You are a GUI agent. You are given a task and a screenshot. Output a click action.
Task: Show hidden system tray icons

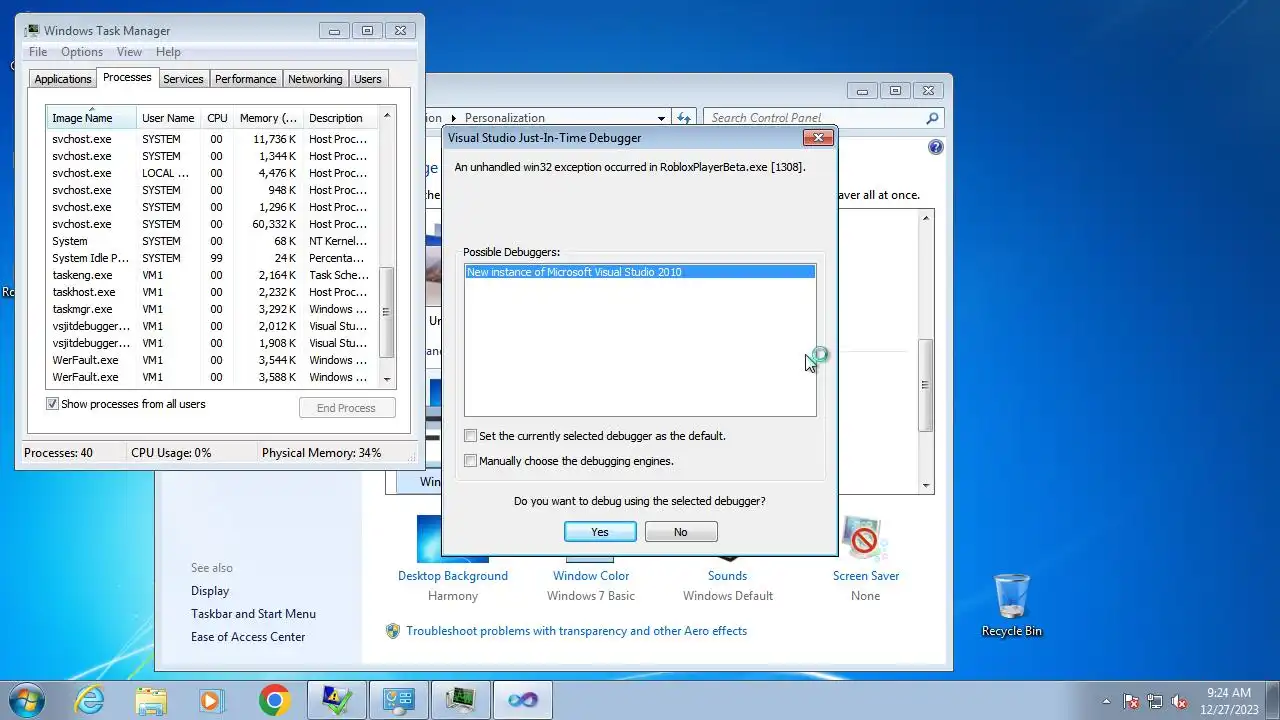point(1106,701)
